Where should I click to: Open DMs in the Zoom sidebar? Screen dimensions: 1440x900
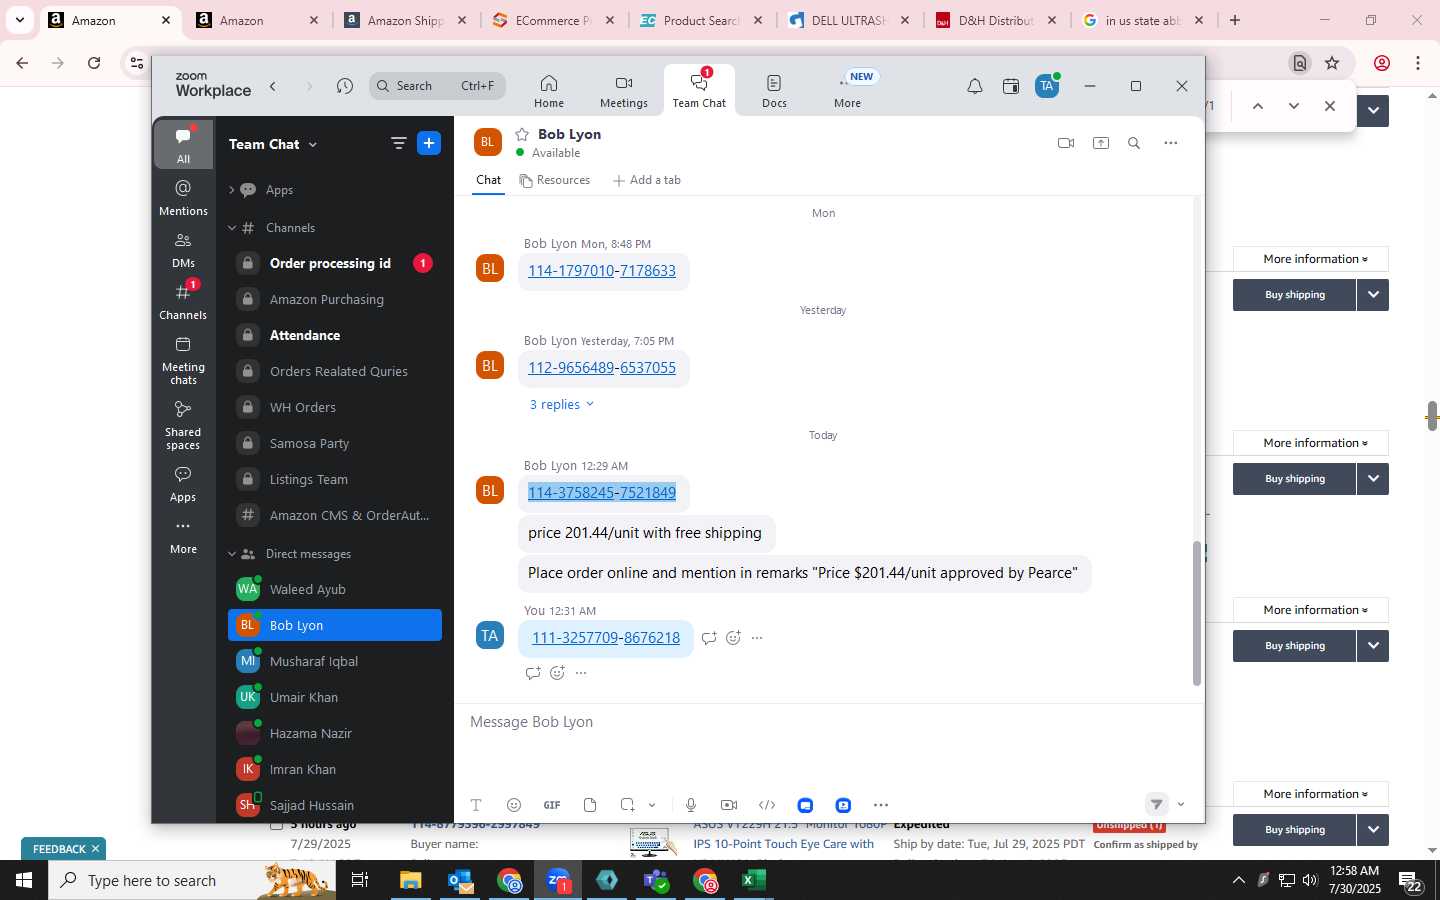coord(184,250)
